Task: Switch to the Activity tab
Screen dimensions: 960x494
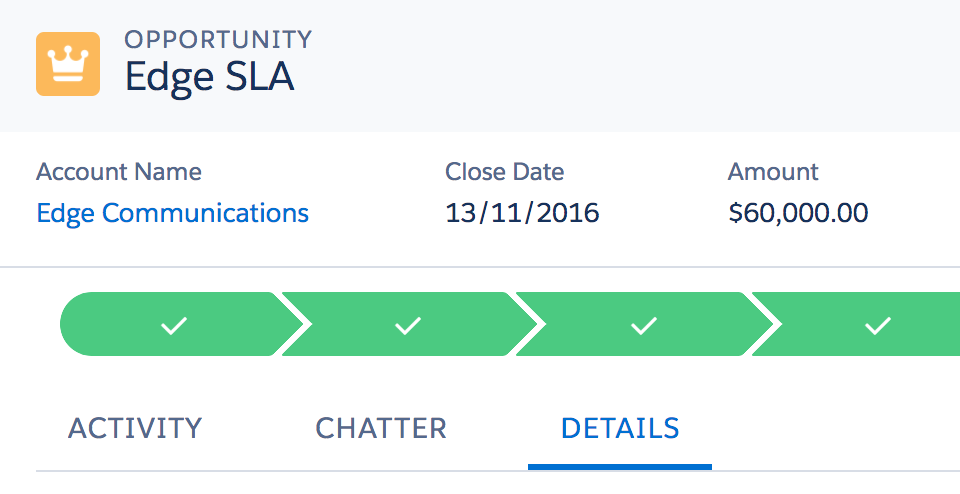Action: [x=135, y=428]
